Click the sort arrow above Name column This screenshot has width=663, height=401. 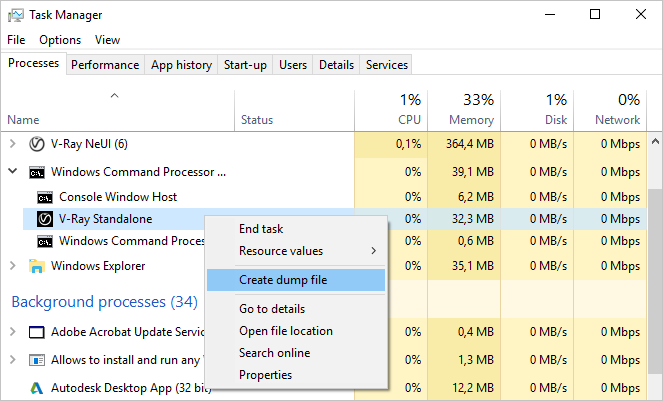click(114, 96)
